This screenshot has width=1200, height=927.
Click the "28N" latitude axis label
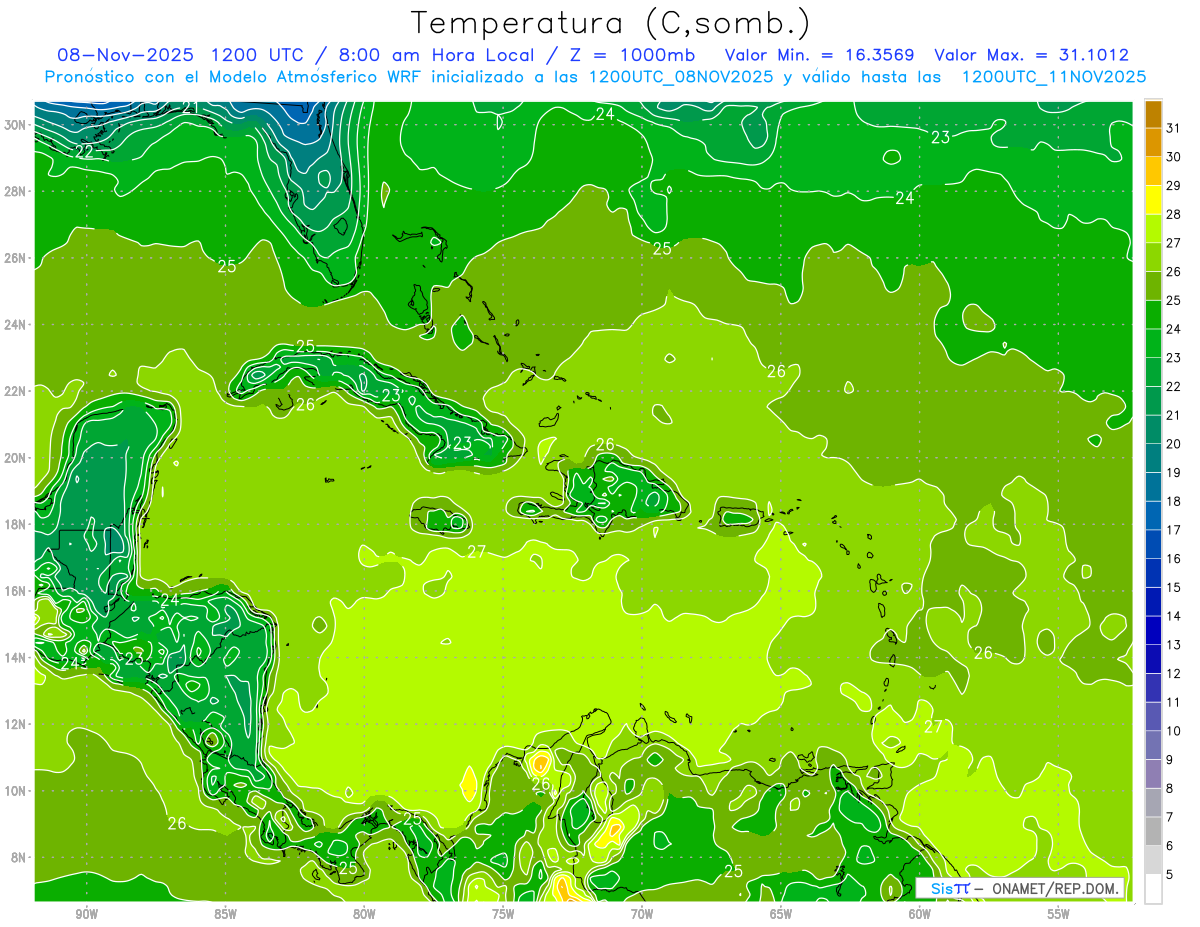pos(16,191)
